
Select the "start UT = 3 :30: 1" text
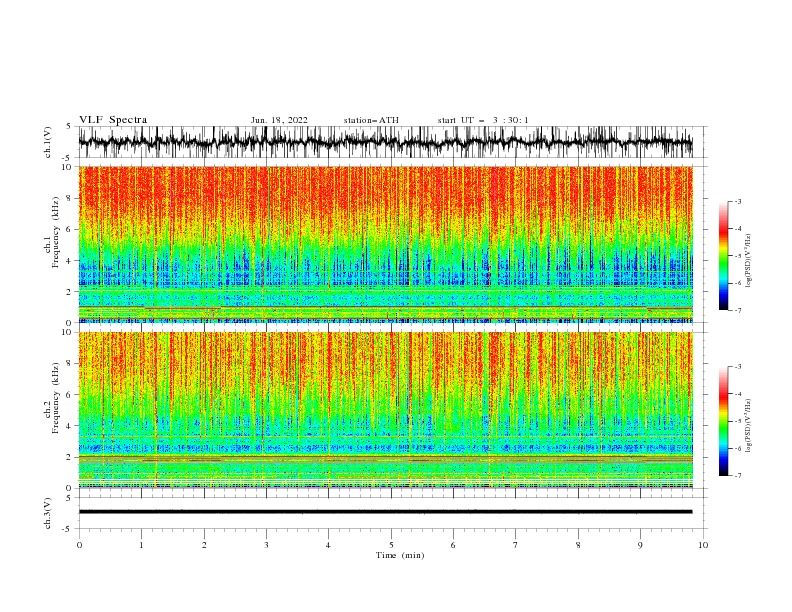click(x=483, y=120)
